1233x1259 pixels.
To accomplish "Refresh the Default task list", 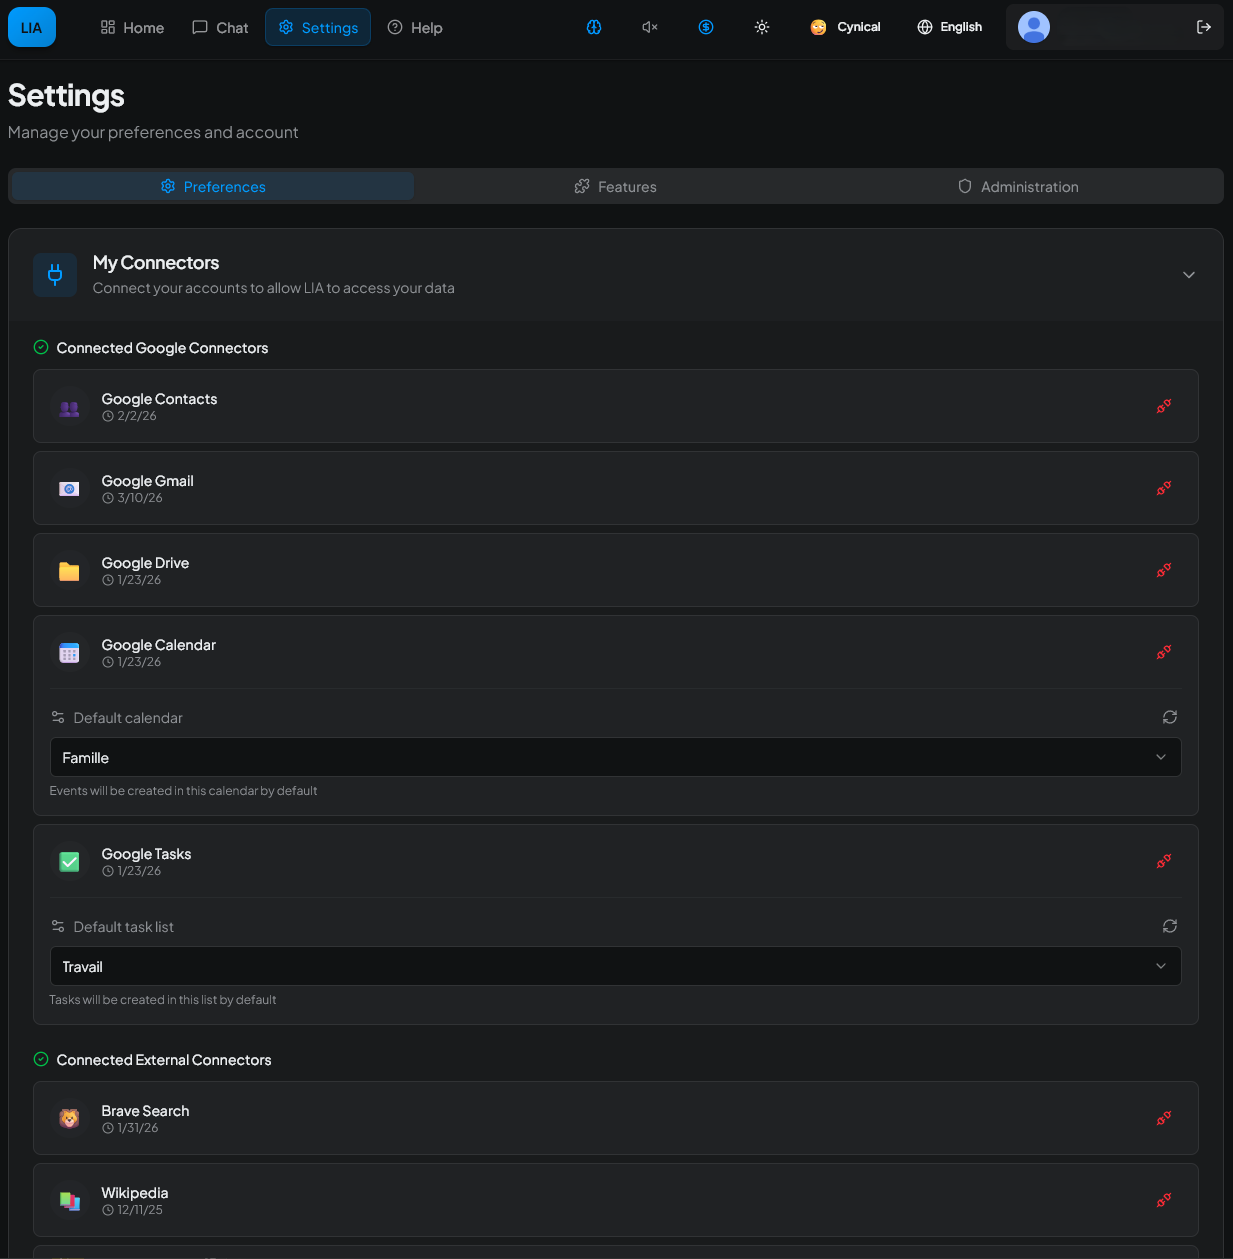I will 1169,926.
